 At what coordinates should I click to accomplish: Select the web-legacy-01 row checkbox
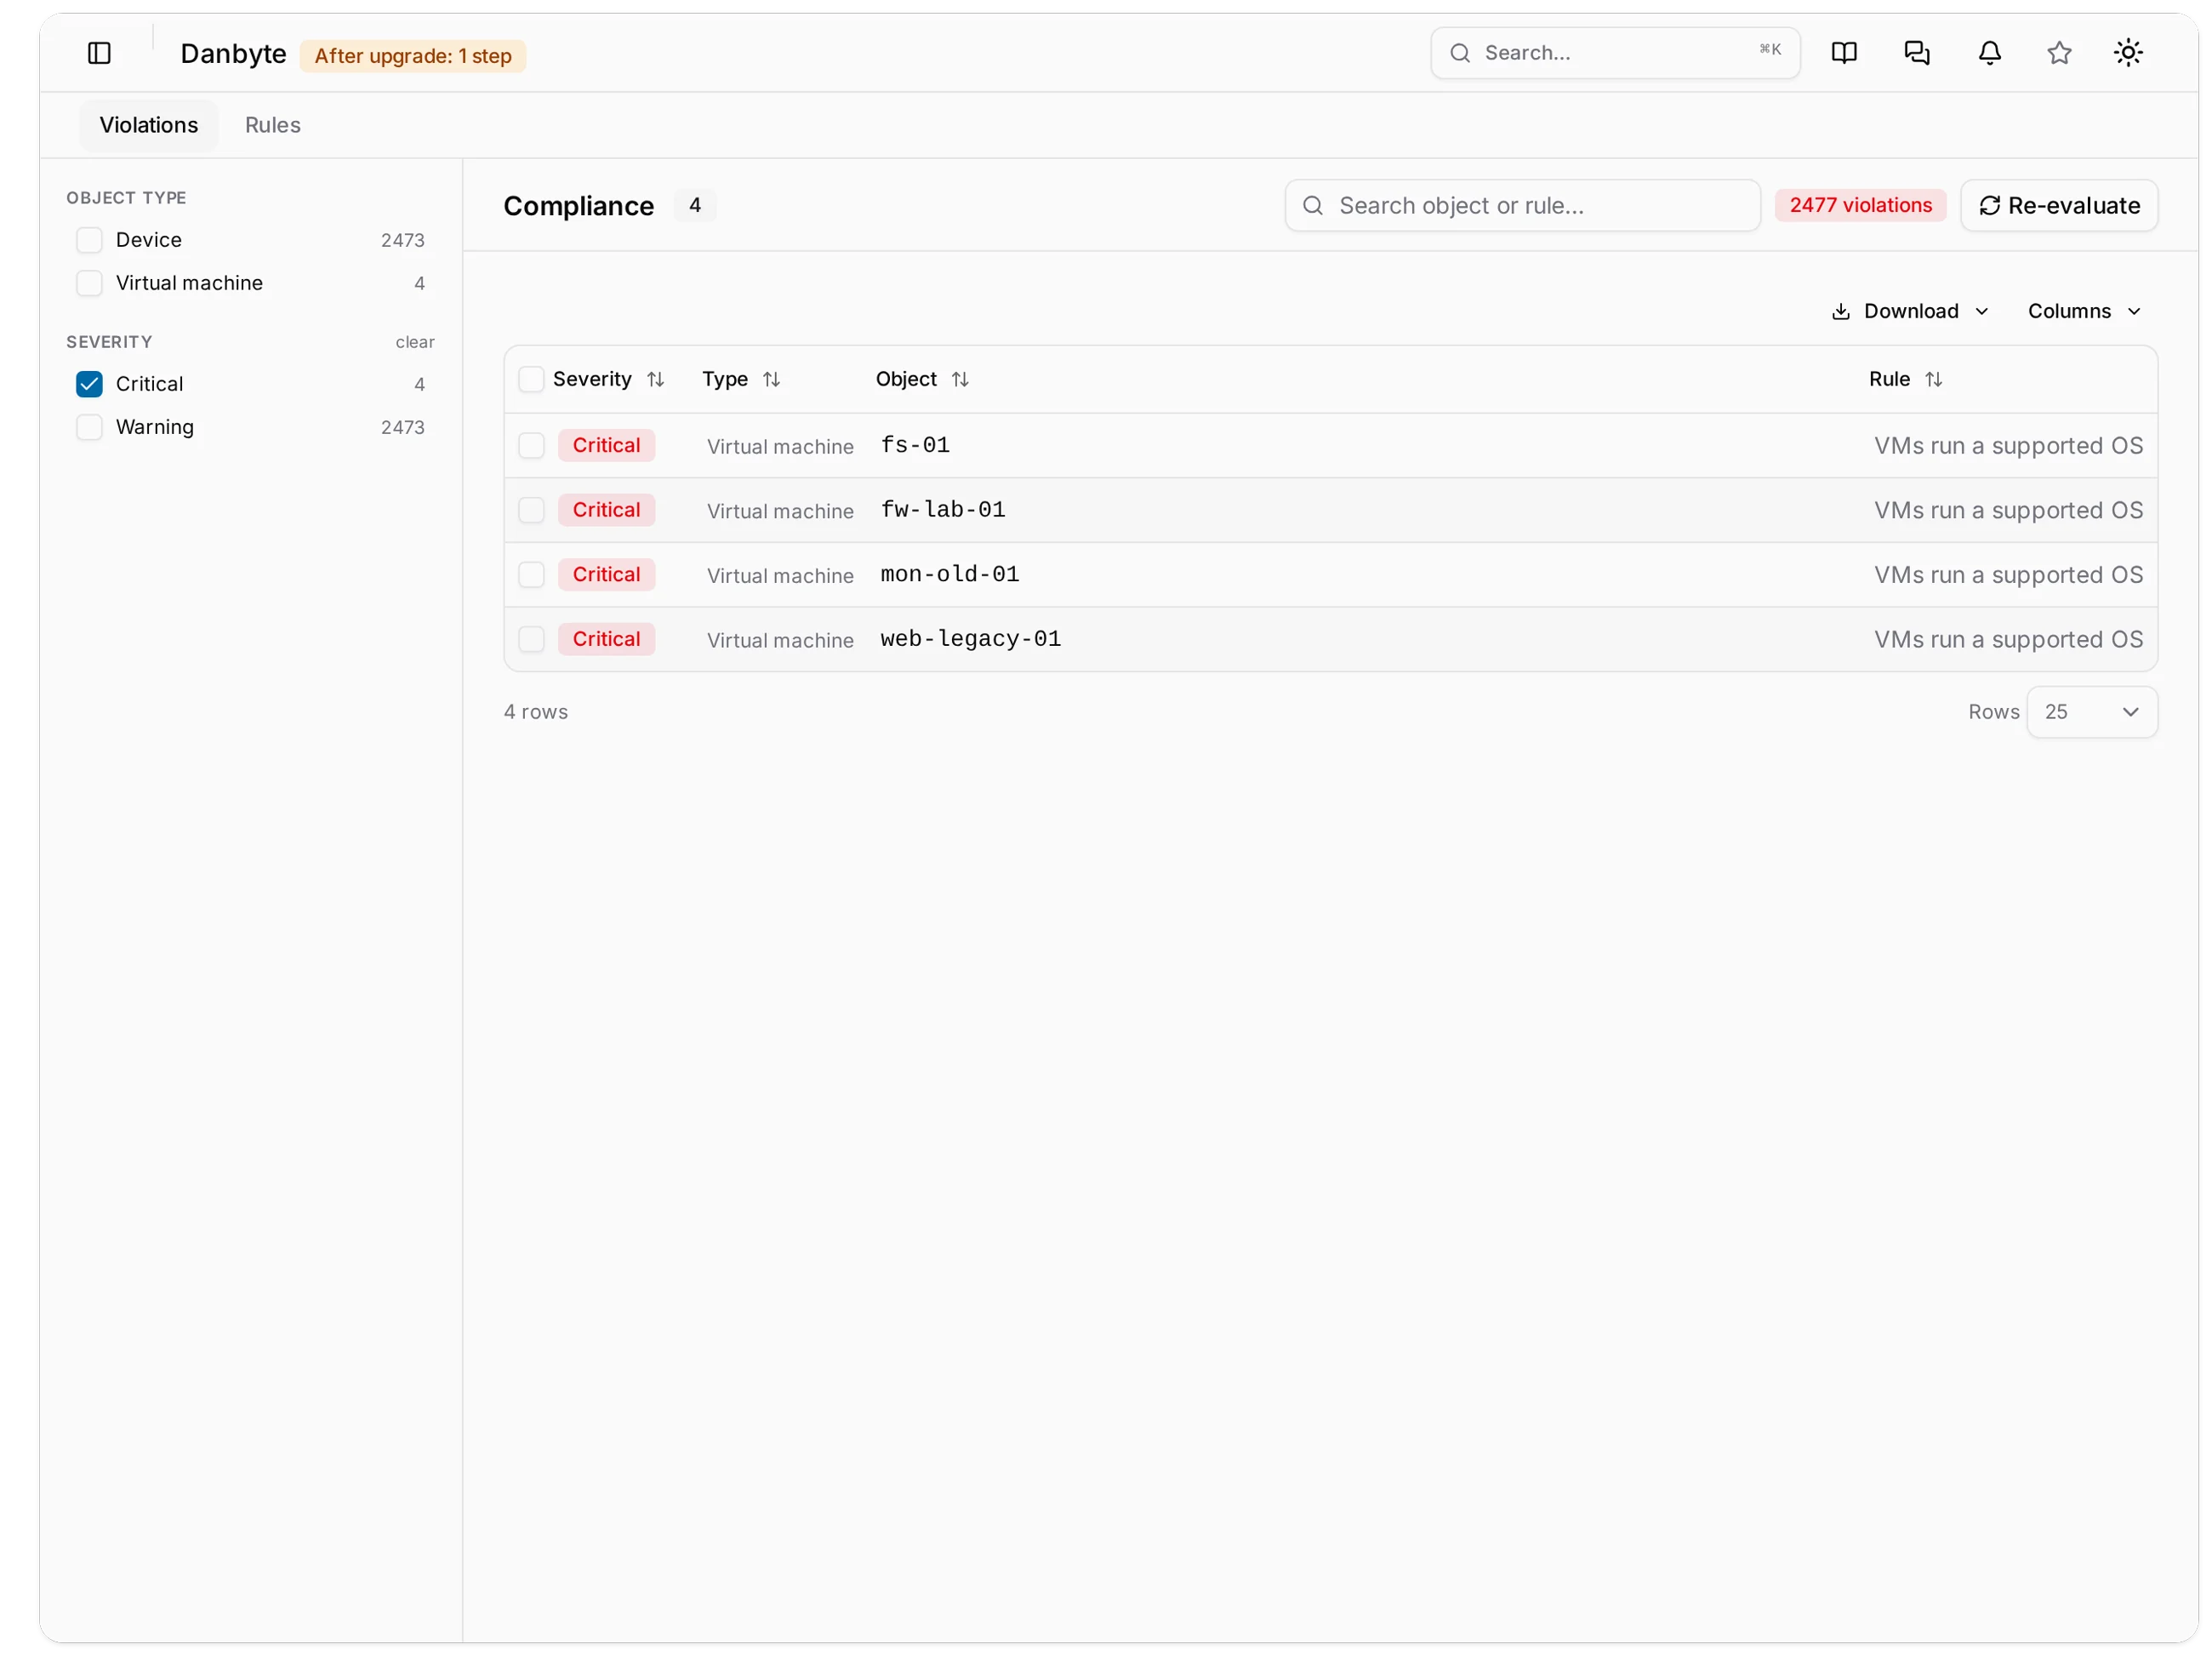click(x=531, y=639)
